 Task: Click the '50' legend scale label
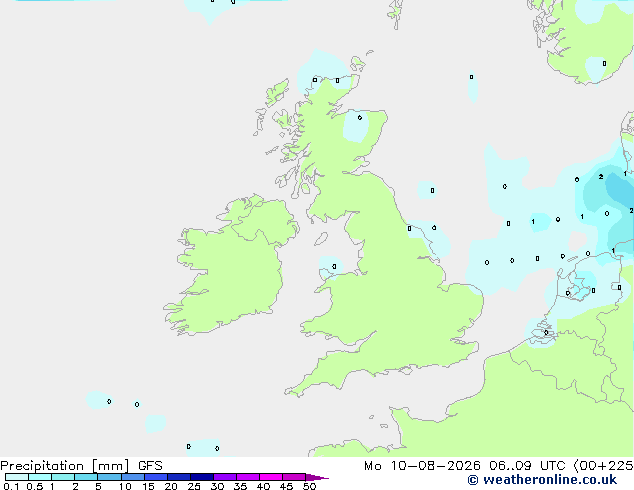pos(309,486)
